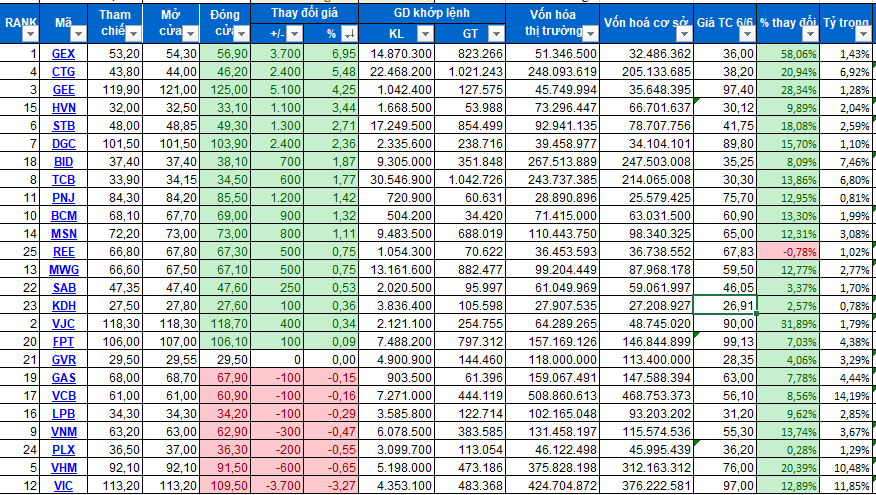Open the TCB ticker link
Viewport: 876px width, 495px height.
63,180
